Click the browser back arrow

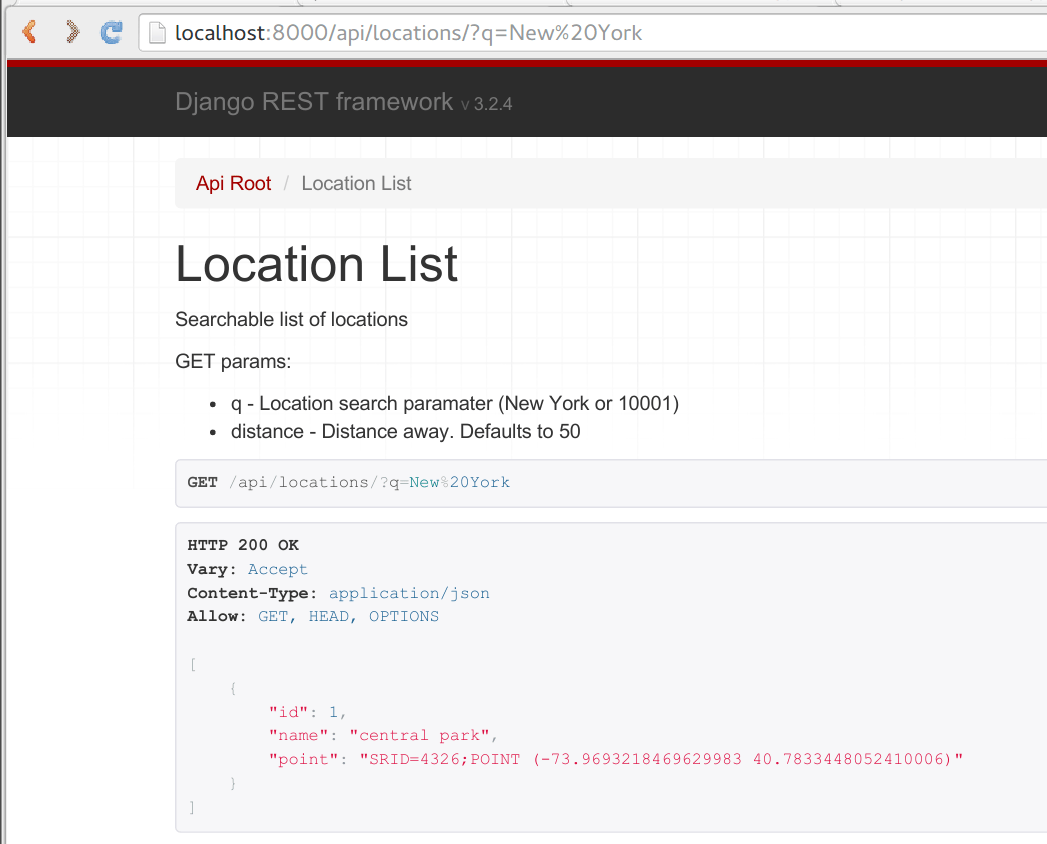tap(28, 31)
